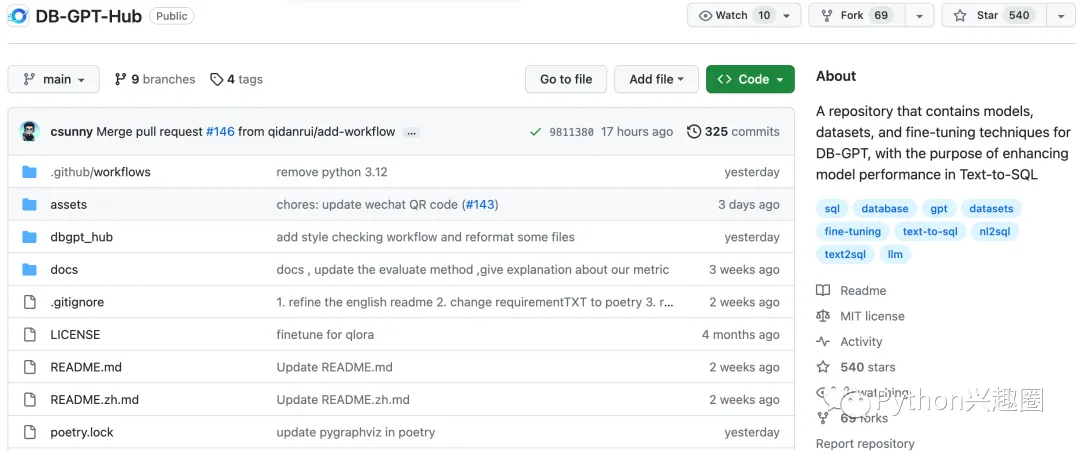Image resolution: width=1080 pixels, height=451 pixels.
Task: Click the LICENSE file icon
Action: coord(29,335)
